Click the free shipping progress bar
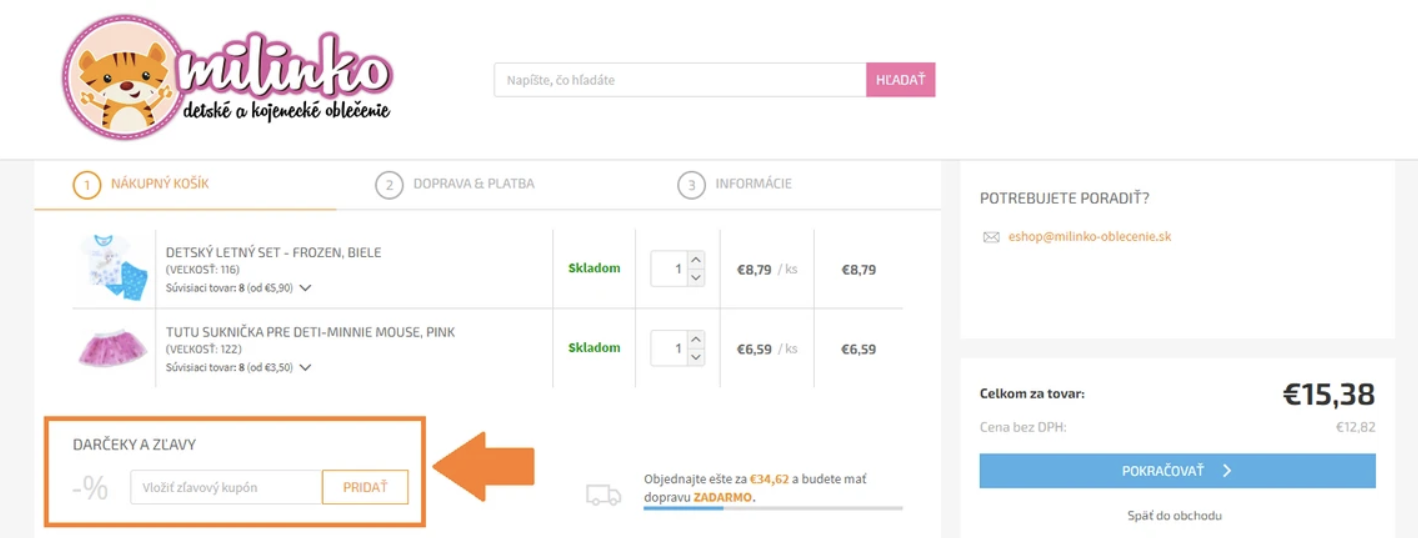Screen dimensions: 1418x538 (772, 508)
